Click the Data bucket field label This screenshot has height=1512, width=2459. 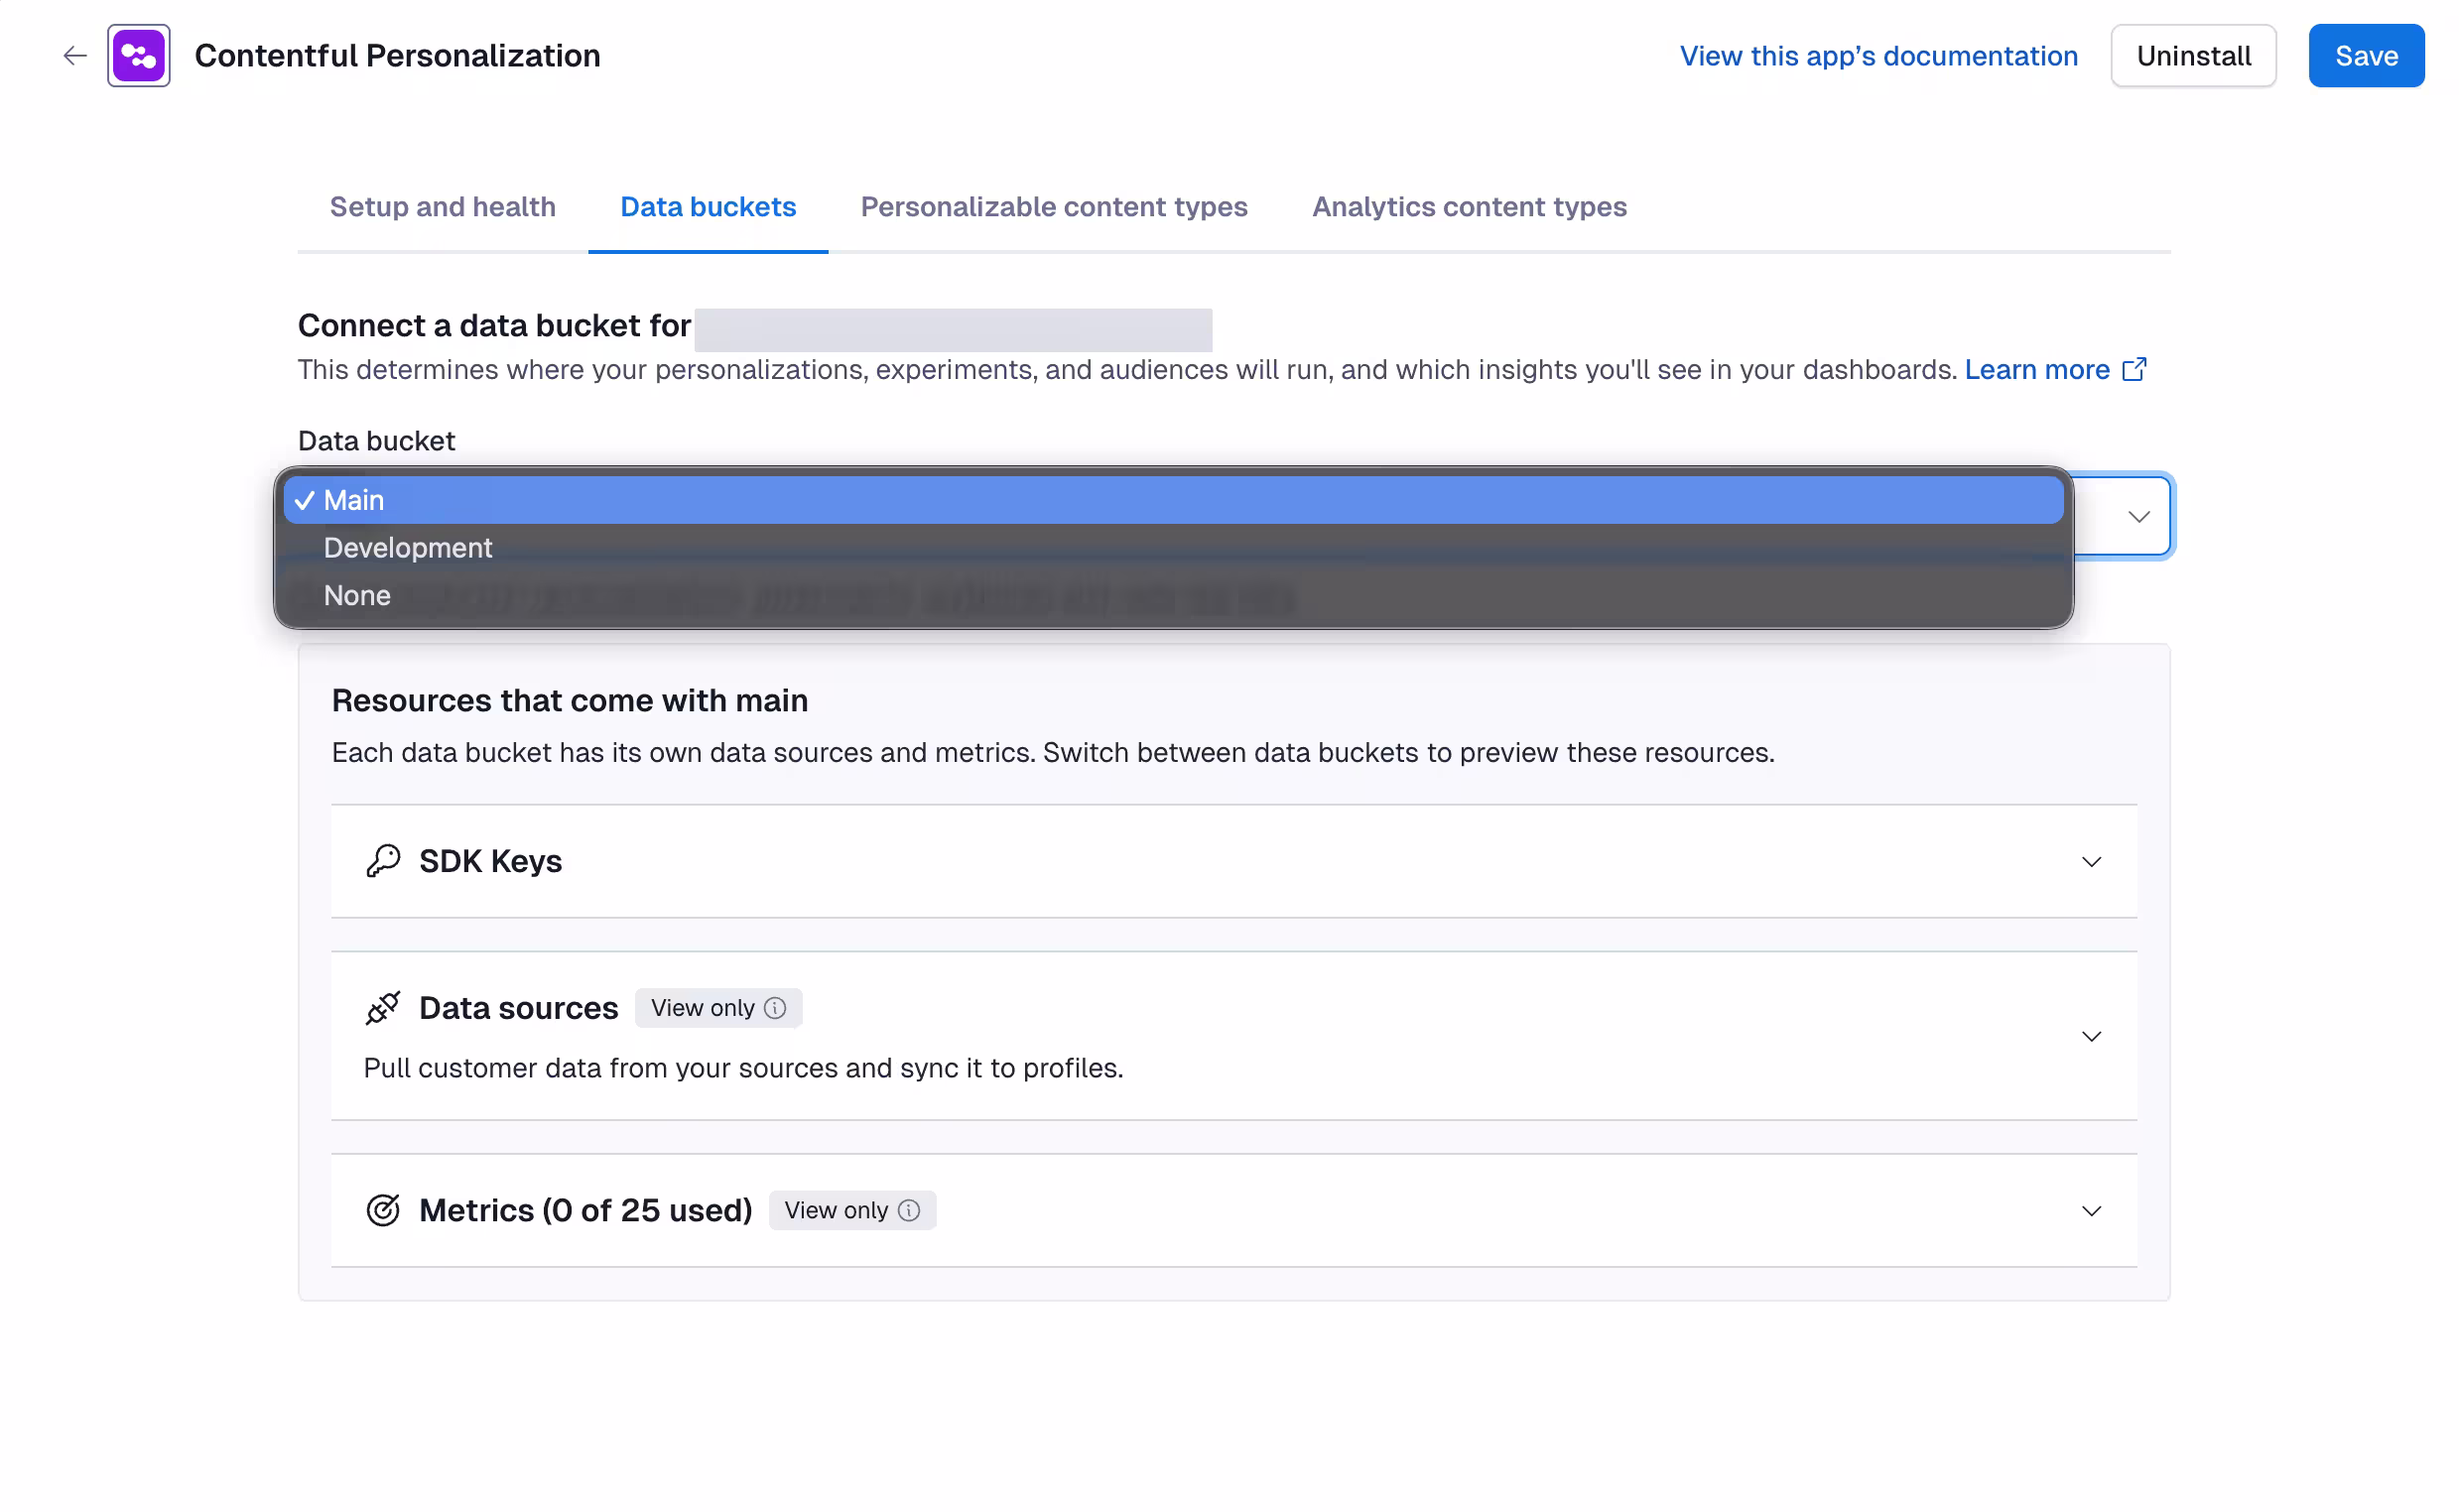point(376,441)
